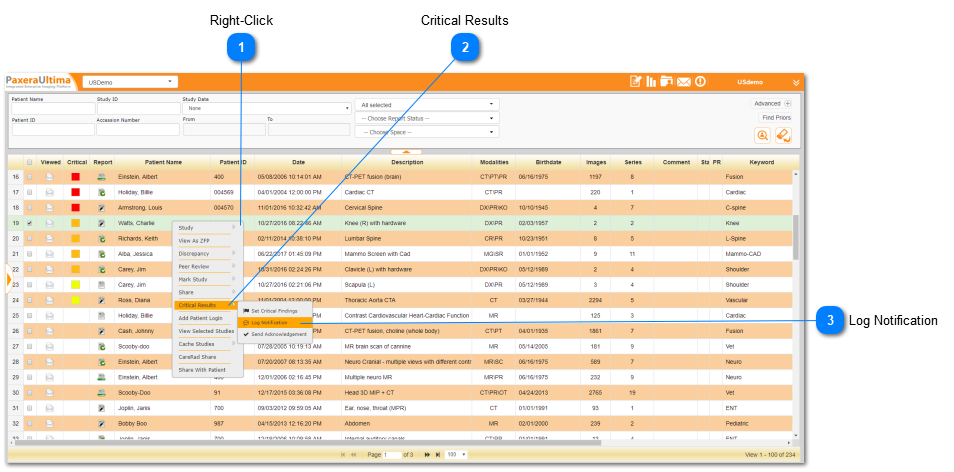
Task: Open the Choose Report Status dropdown
Action: [x=427, y=118]
